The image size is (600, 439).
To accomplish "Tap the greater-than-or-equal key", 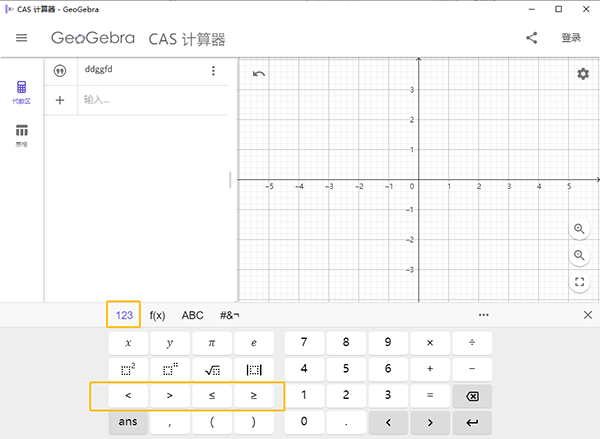I will [254, 396].
